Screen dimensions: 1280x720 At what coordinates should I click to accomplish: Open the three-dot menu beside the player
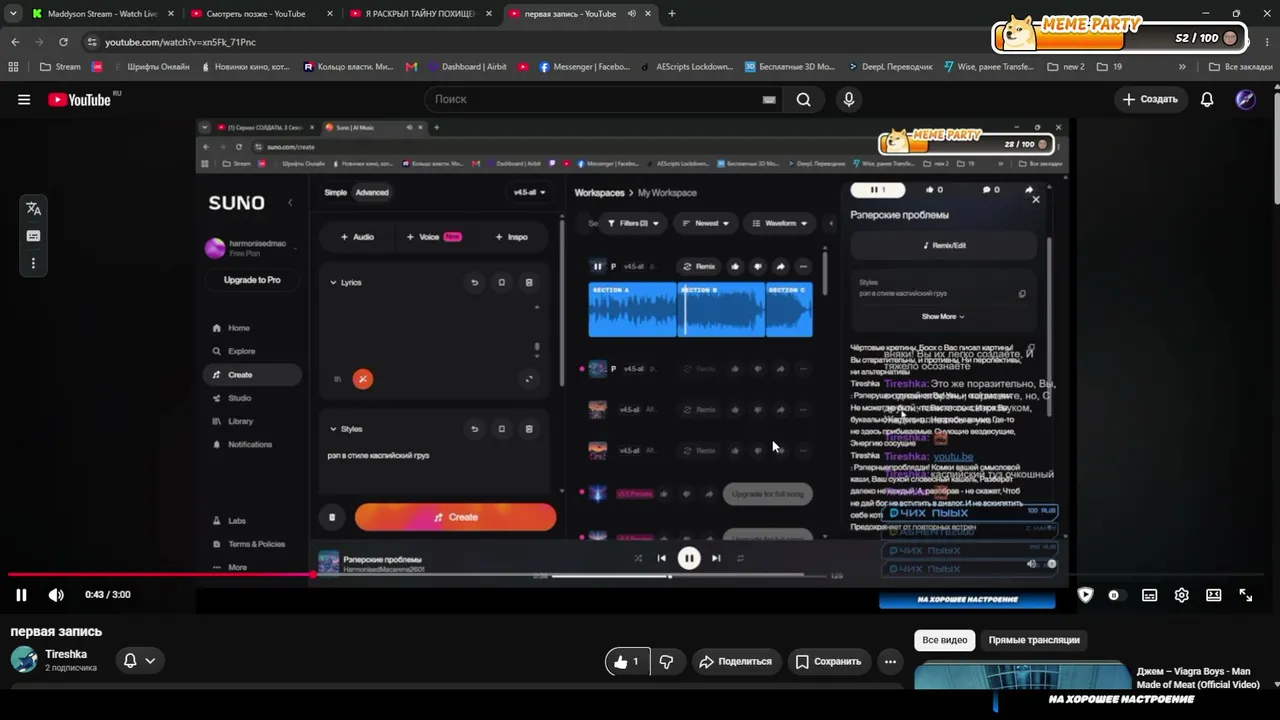click(33, 263)
